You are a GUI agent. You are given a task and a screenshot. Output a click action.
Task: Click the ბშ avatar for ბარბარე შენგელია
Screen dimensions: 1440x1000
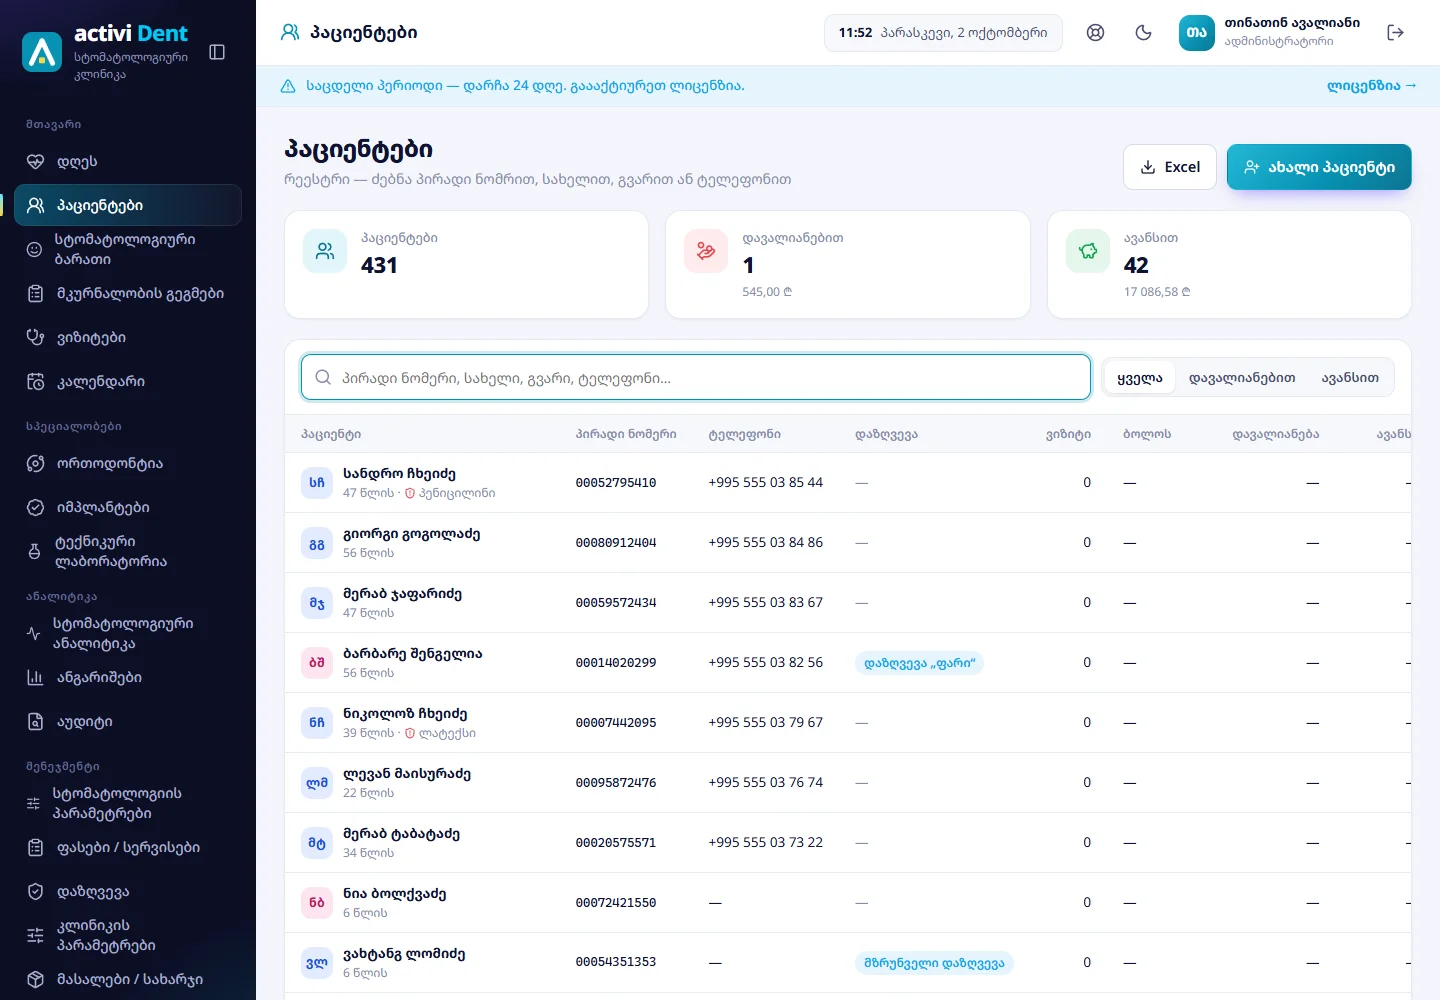[x=317, y=663]
